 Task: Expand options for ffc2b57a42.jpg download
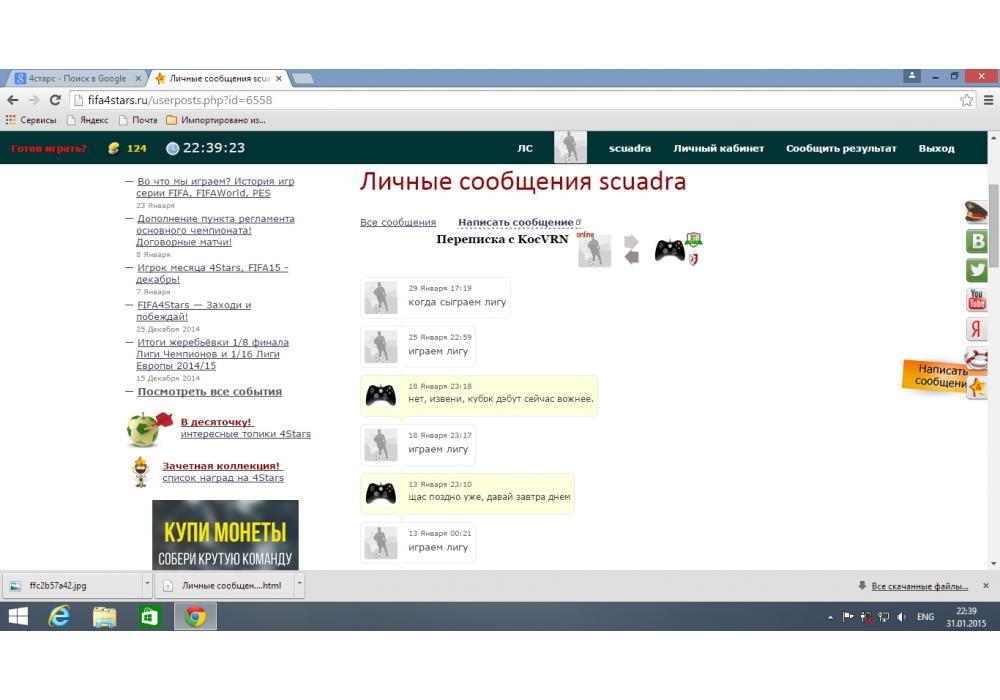pos(147,585)
